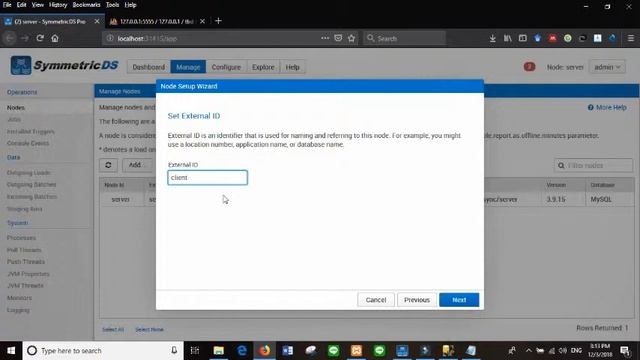
Task: Select Logging in the sidebar
Action: (x=18, y=310)
